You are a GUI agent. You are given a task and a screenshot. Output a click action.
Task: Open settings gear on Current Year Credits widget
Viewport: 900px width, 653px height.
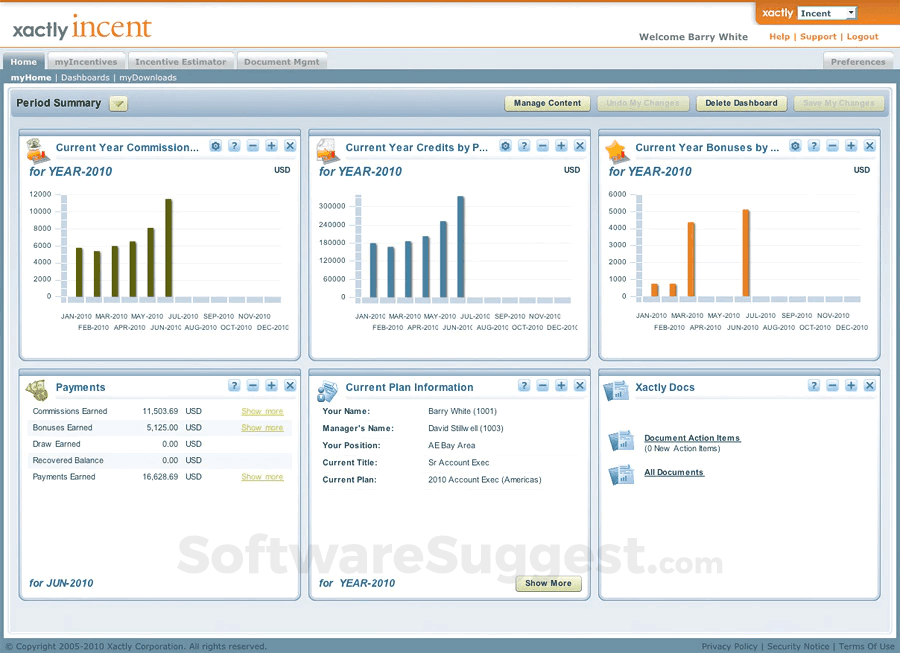(506, 146)
